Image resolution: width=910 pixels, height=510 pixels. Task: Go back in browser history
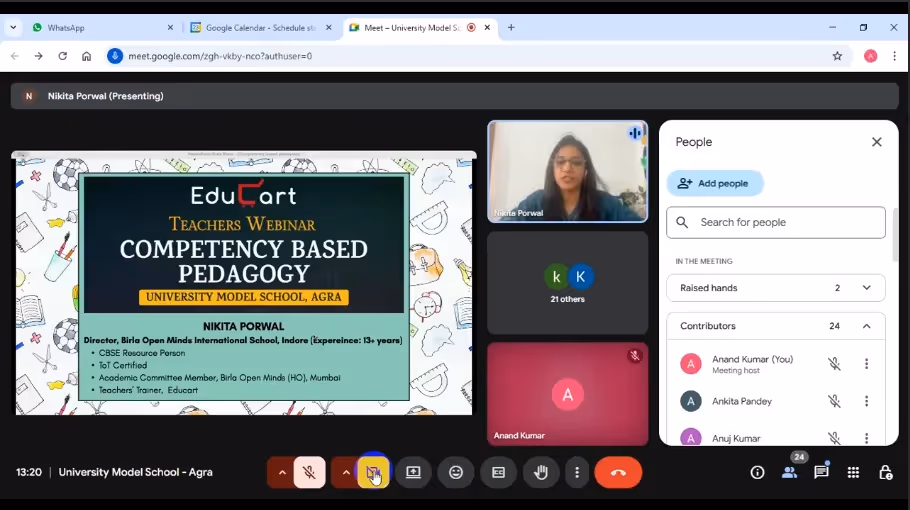pos(15,56)
